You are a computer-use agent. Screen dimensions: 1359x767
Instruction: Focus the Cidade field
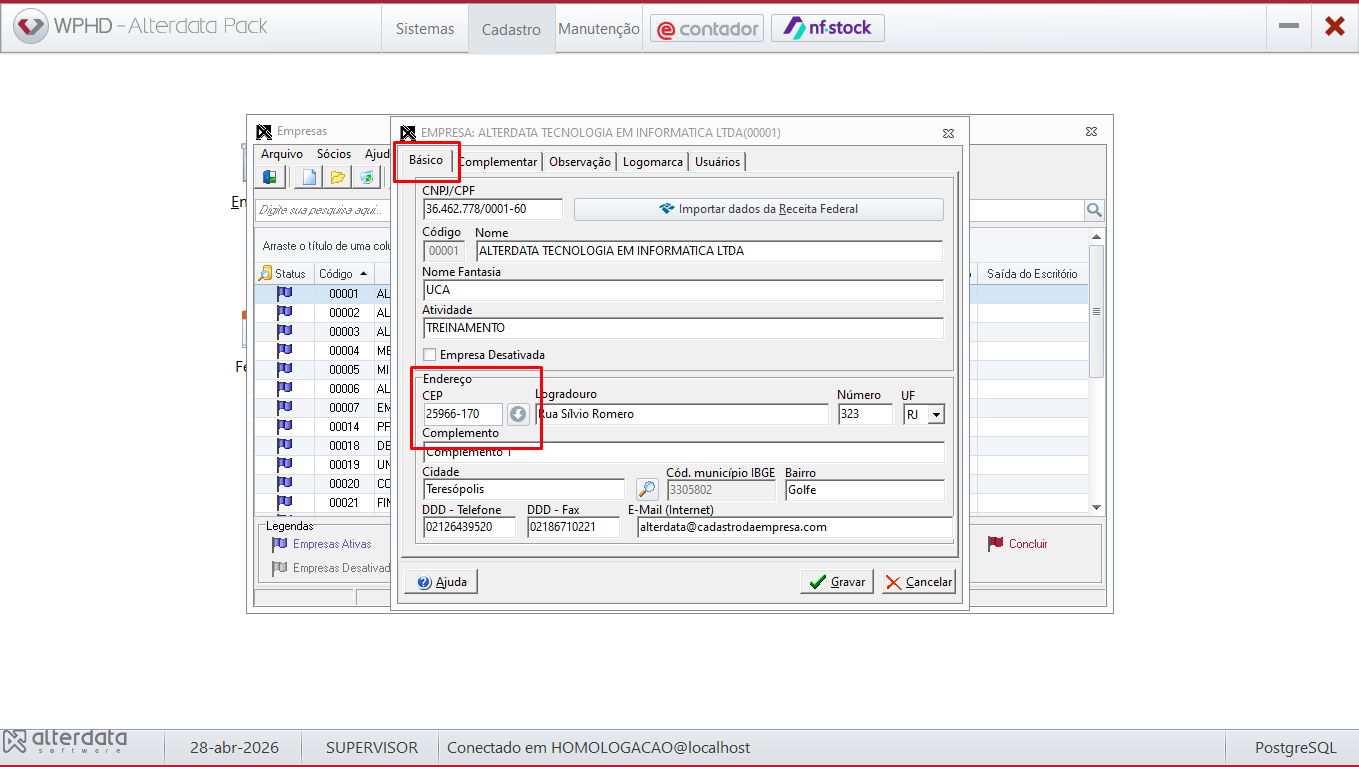point(524,490)
